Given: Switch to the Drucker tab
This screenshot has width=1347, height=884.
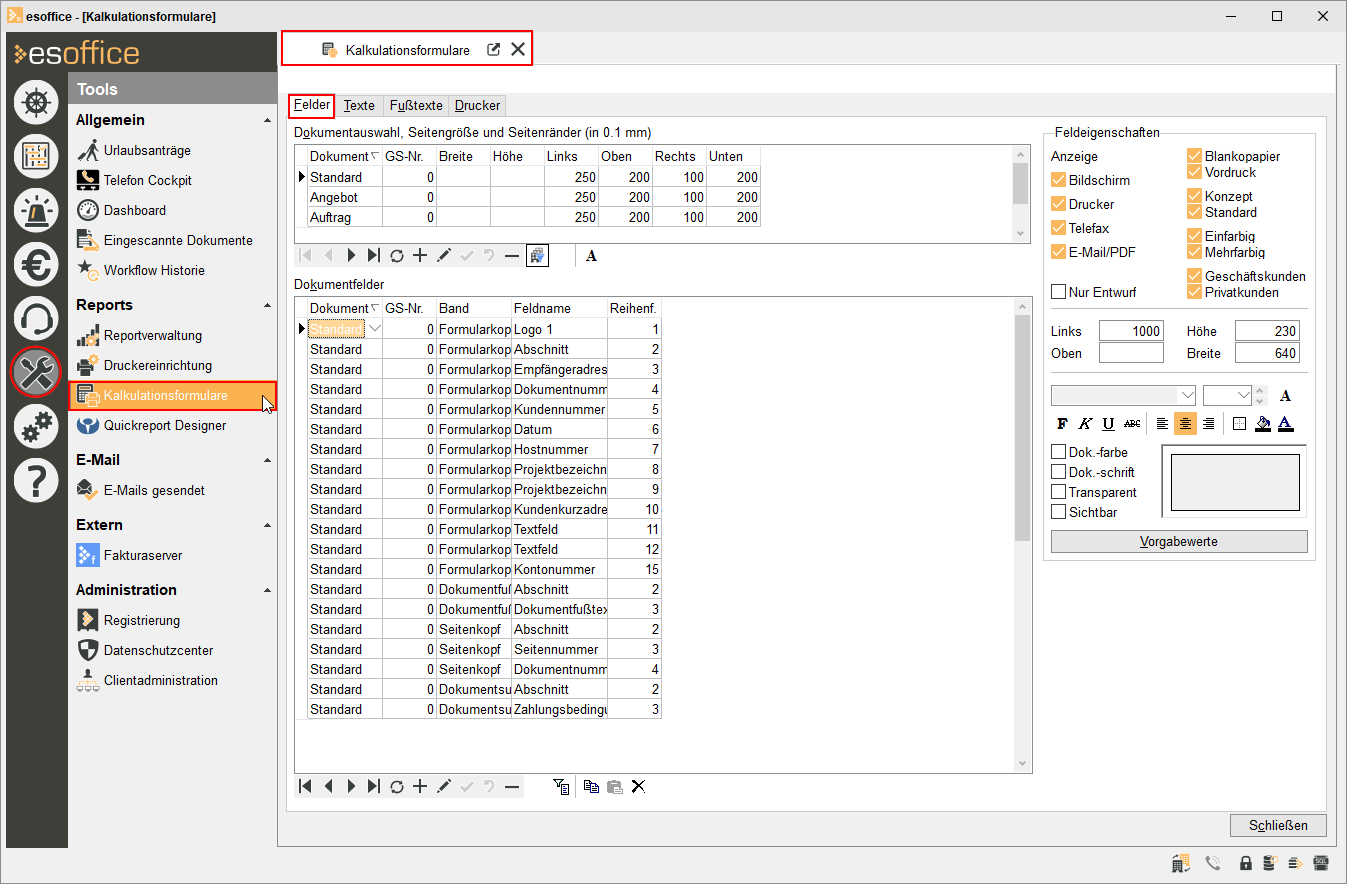Looking at the screenshot, I should [477, 105].
